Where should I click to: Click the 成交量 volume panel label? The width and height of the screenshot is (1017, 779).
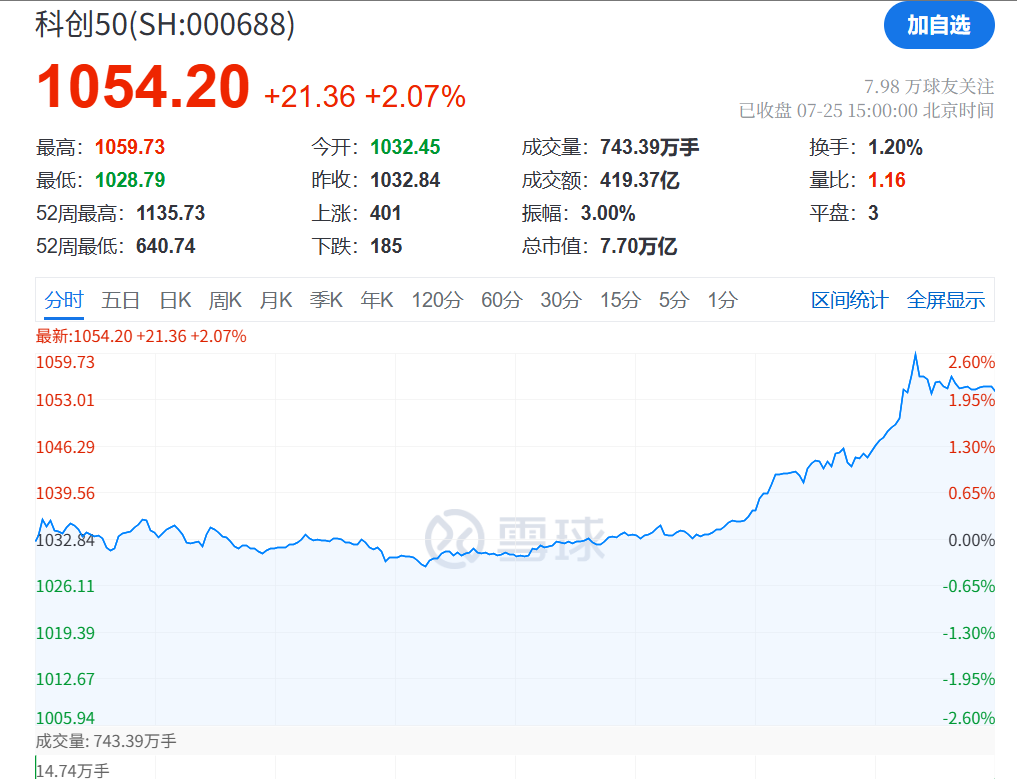pos(105,741)
